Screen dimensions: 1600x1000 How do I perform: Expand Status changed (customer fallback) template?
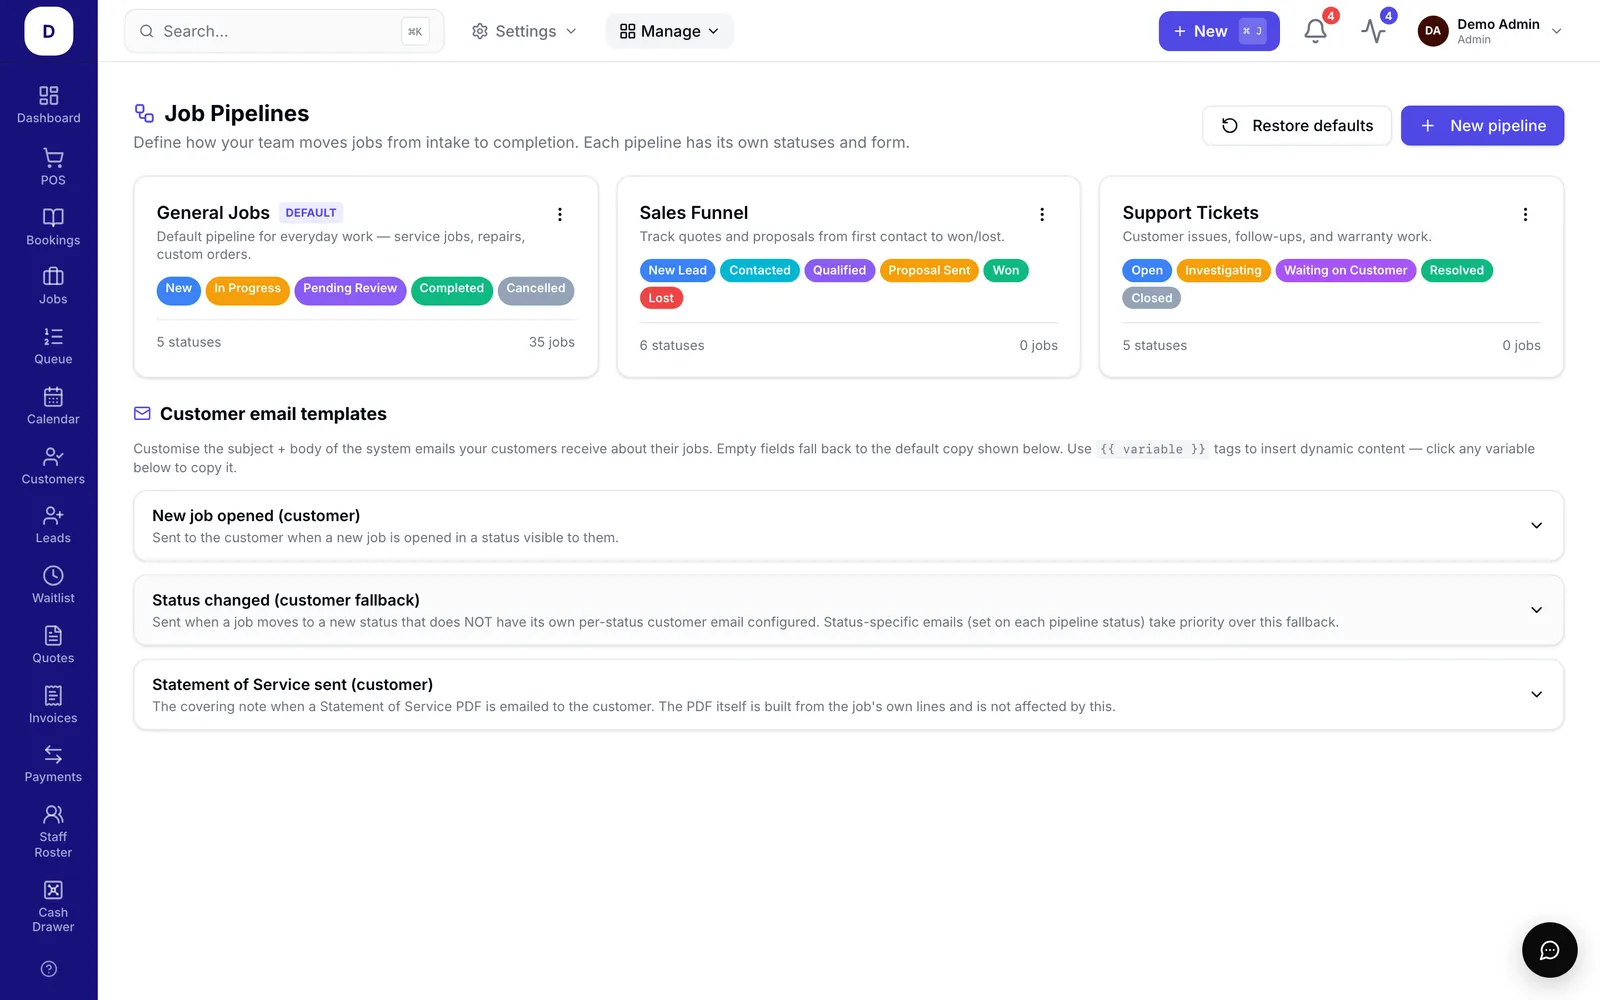click(848, 610)
